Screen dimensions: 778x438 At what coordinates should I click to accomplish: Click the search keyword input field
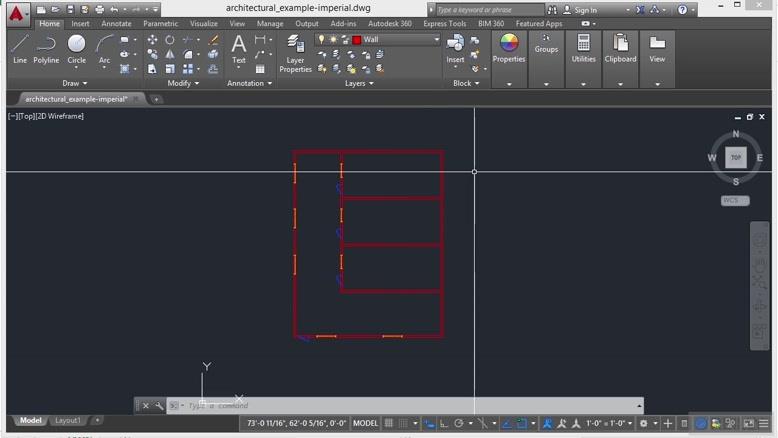click(489, 9)
